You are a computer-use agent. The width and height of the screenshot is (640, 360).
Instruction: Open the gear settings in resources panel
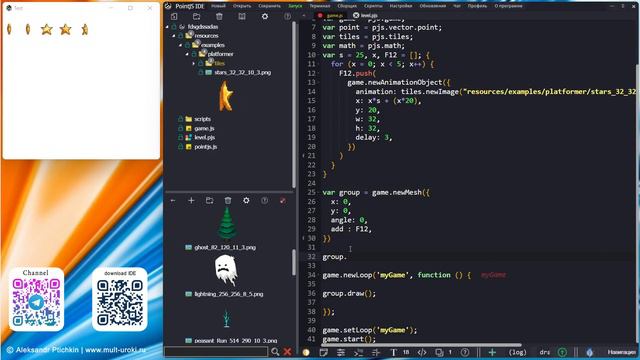click(x=246, y=200)
